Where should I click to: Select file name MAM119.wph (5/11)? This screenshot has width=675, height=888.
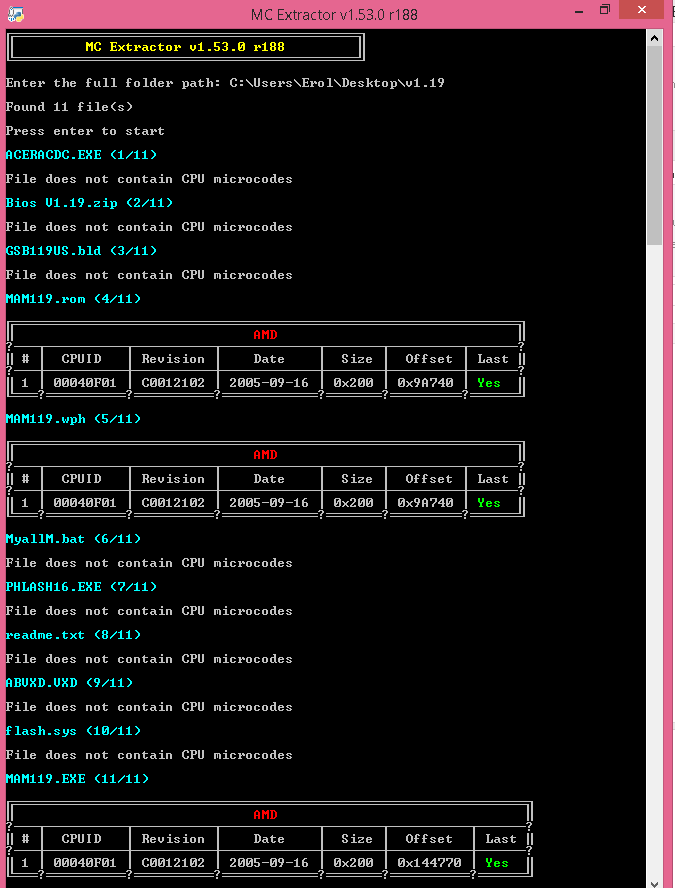[73, 419]
